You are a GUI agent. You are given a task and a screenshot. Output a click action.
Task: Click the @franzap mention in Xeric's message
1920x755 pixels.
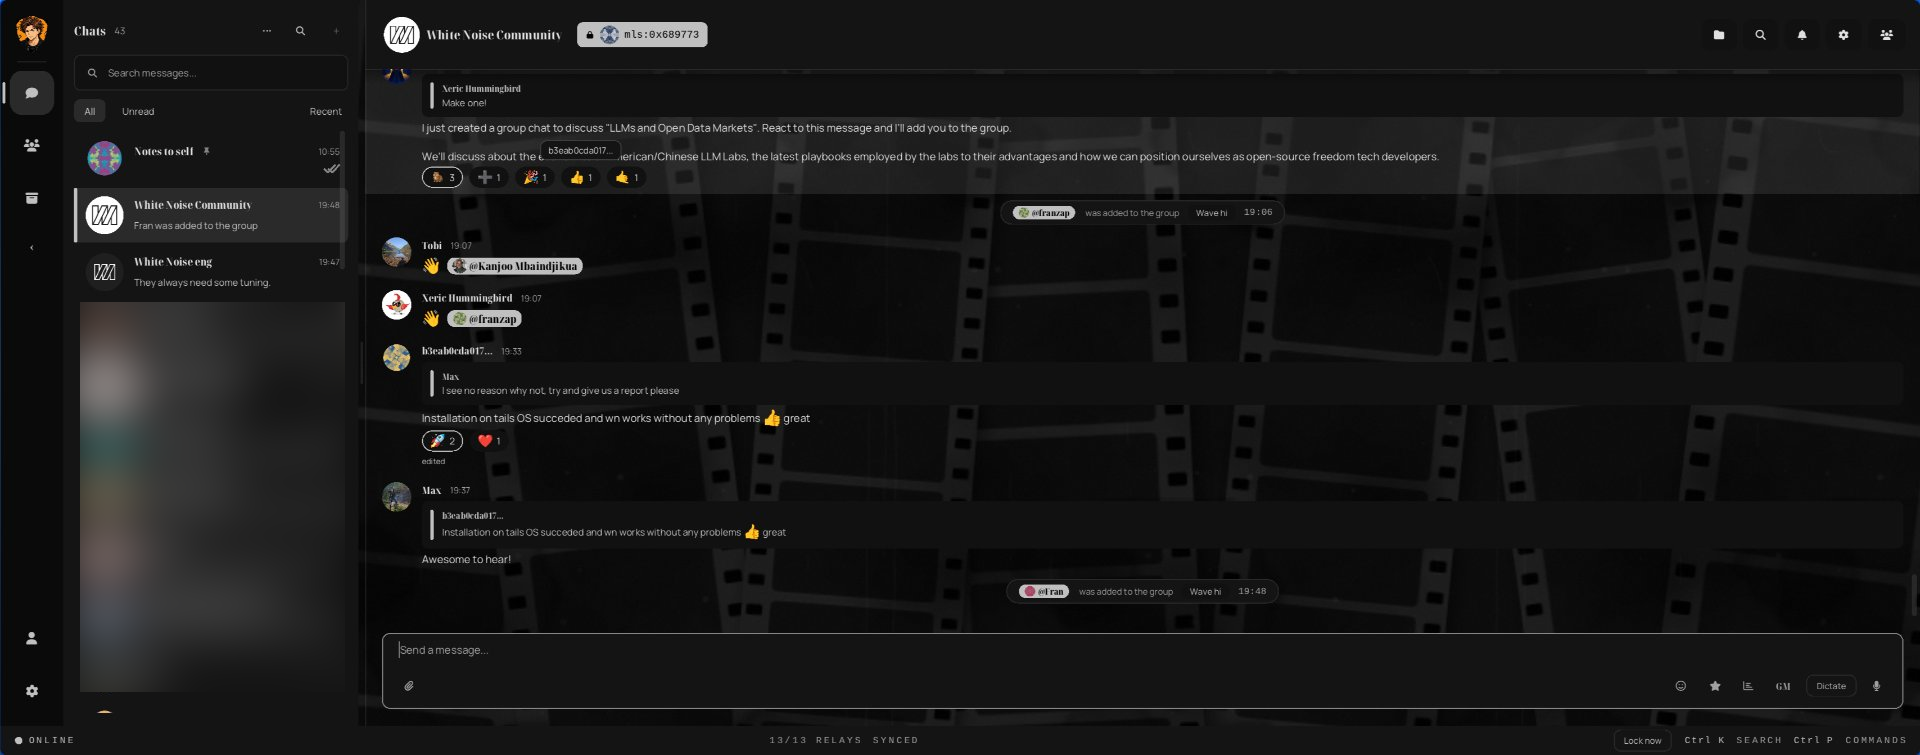click(484, 319)
